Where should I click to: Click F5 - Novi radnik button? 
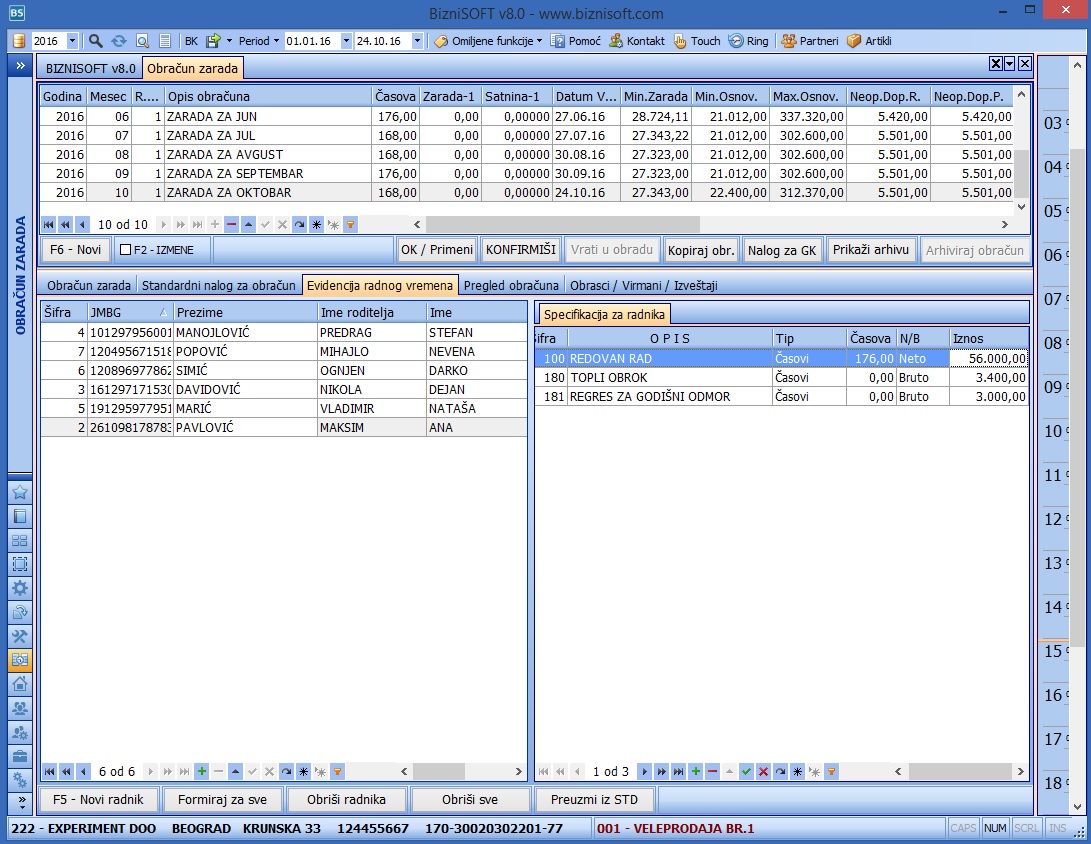(x=98, y=799)
